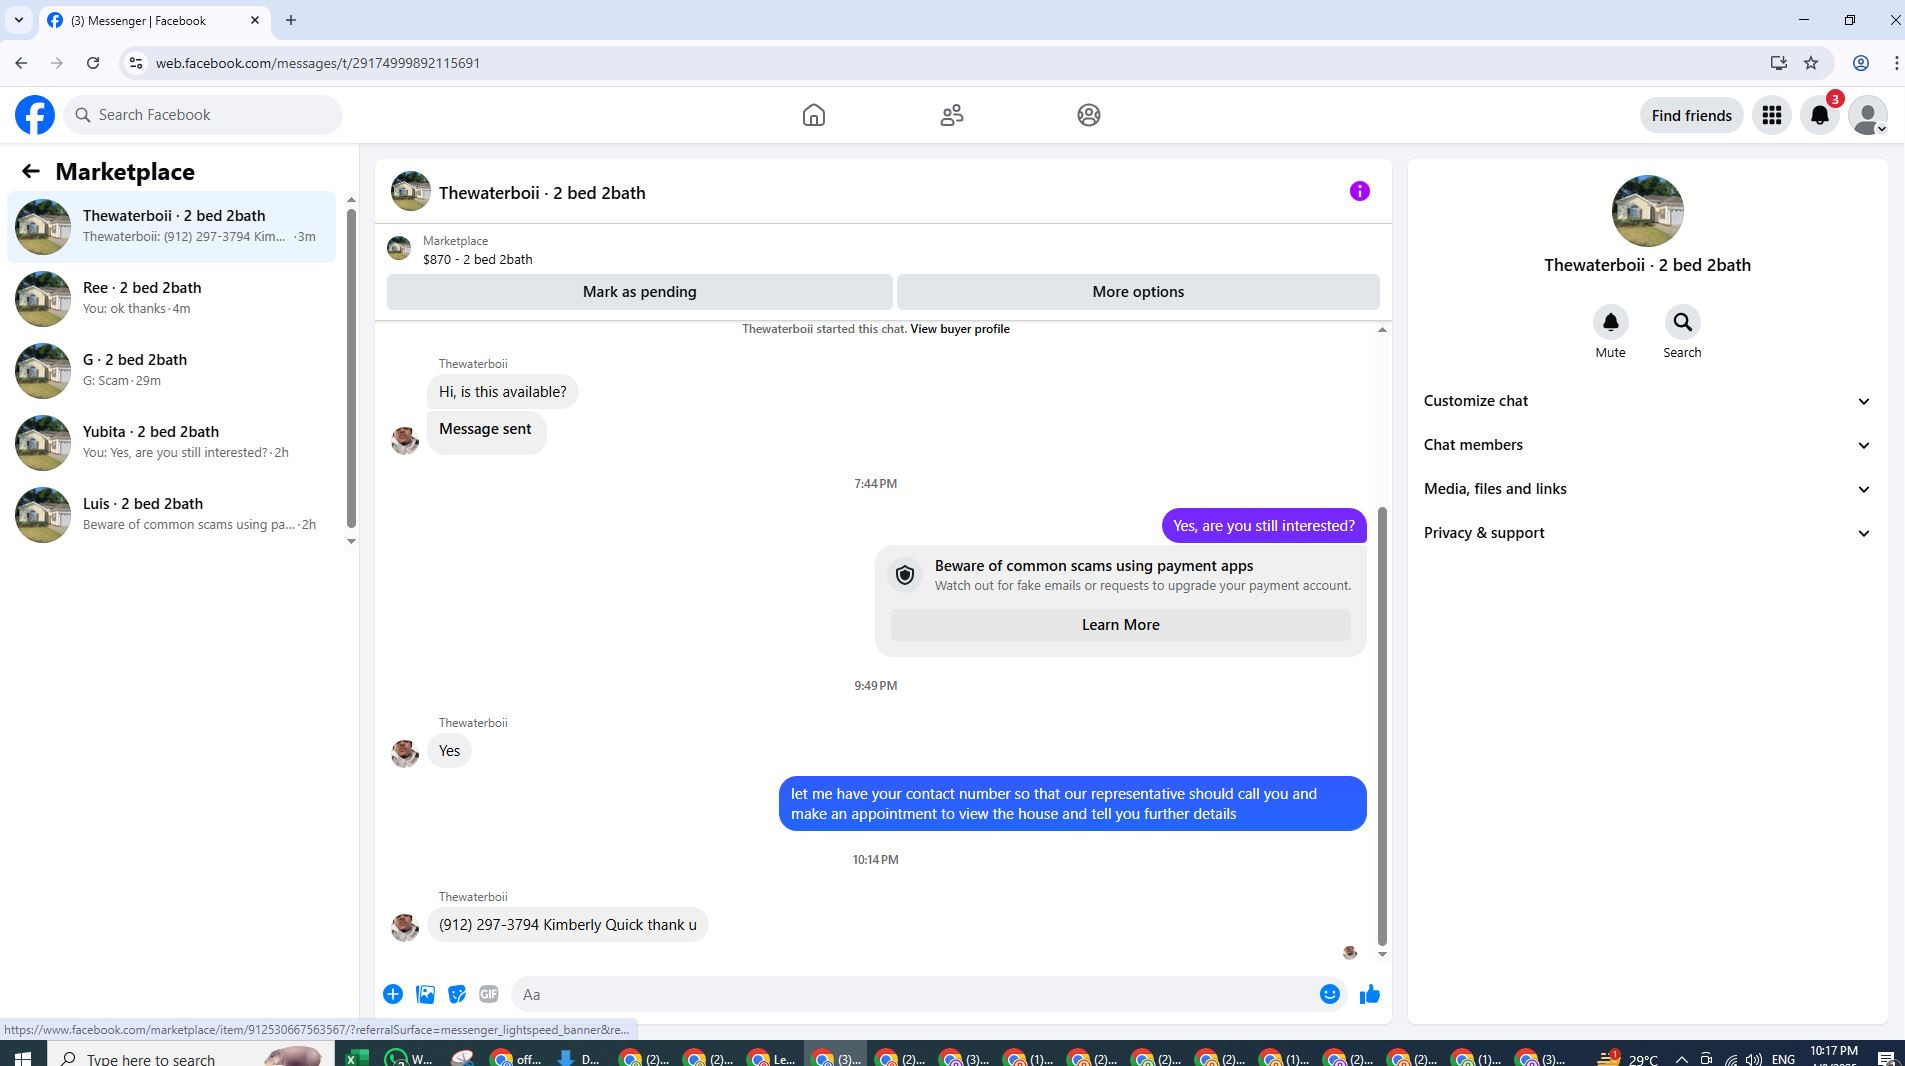Click Learn More in scam warning

click(1120, 625)
